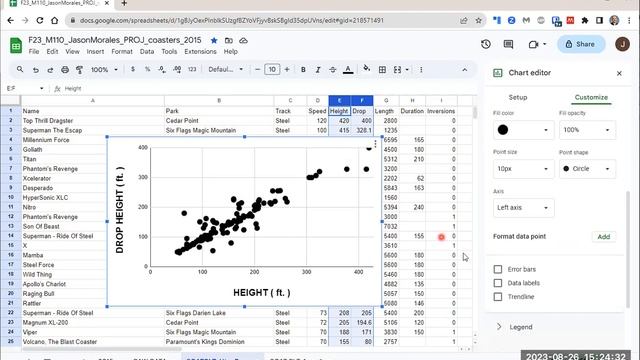This screenshot has width=640, height=360.
Task: Open the Extensions menu
Action: tap(200, 52)
